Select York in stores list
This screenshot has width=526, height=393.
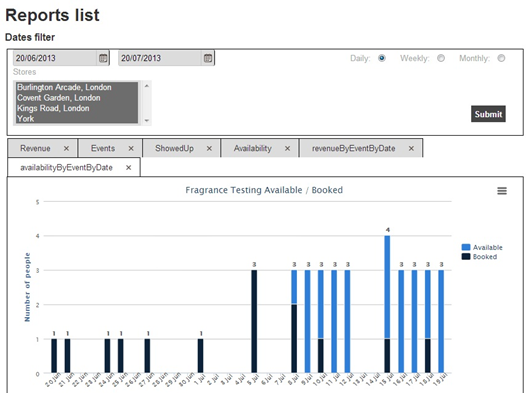coord(77,118)
